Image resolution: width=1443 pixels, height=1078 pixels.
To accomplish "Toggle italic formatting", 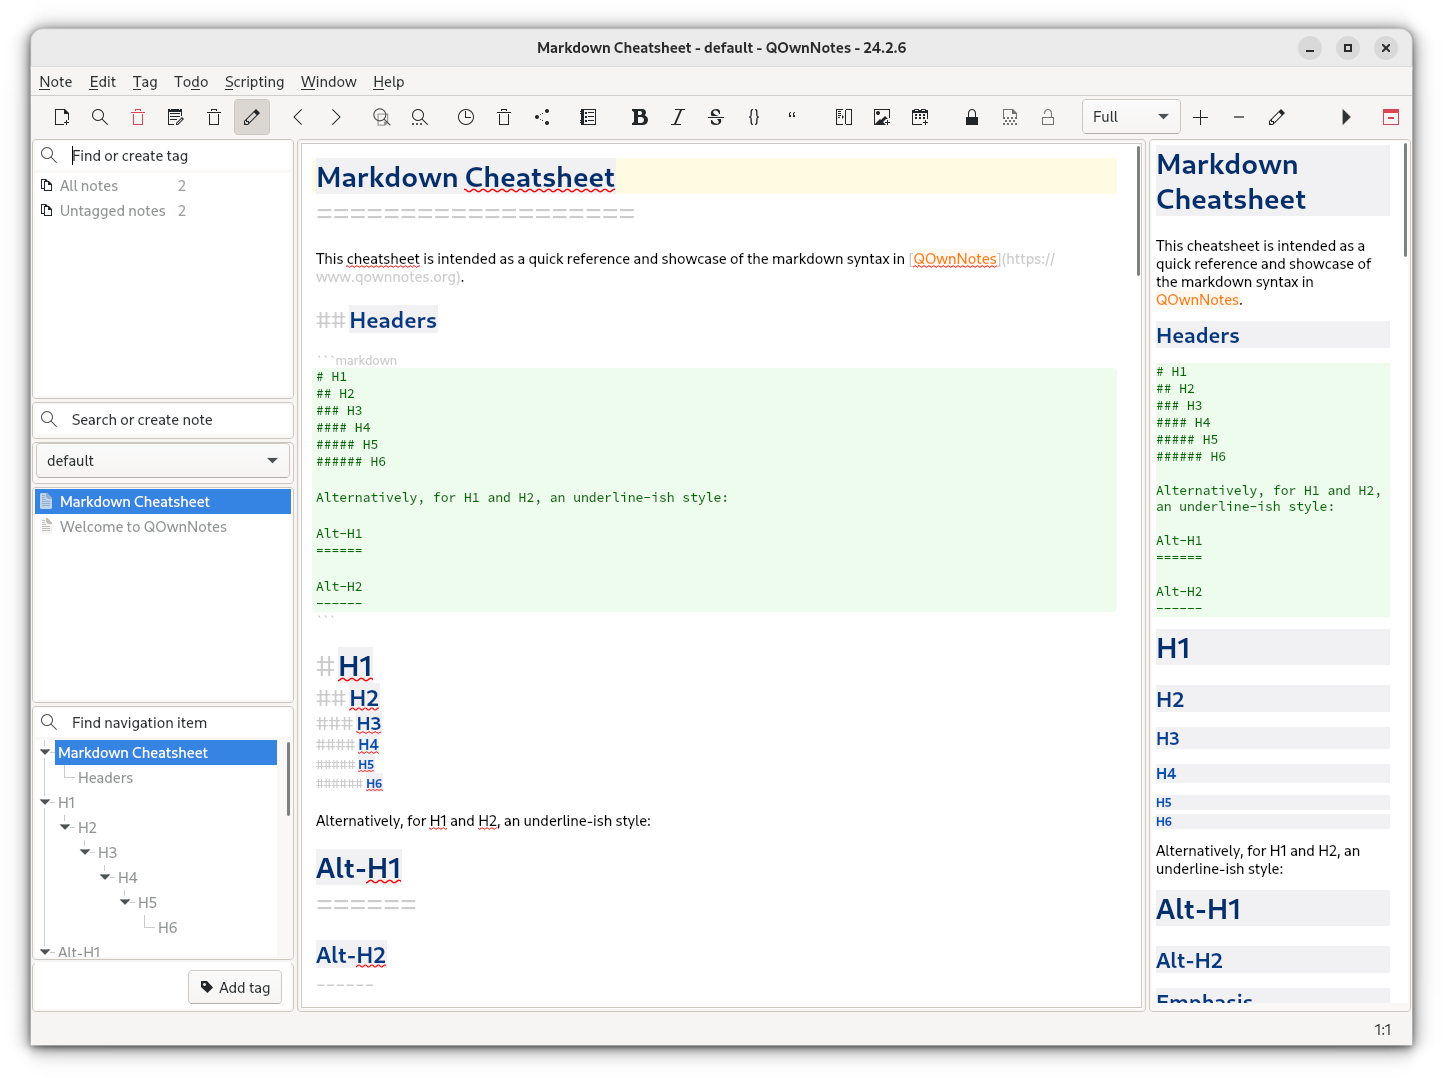I will click(677, 116).
